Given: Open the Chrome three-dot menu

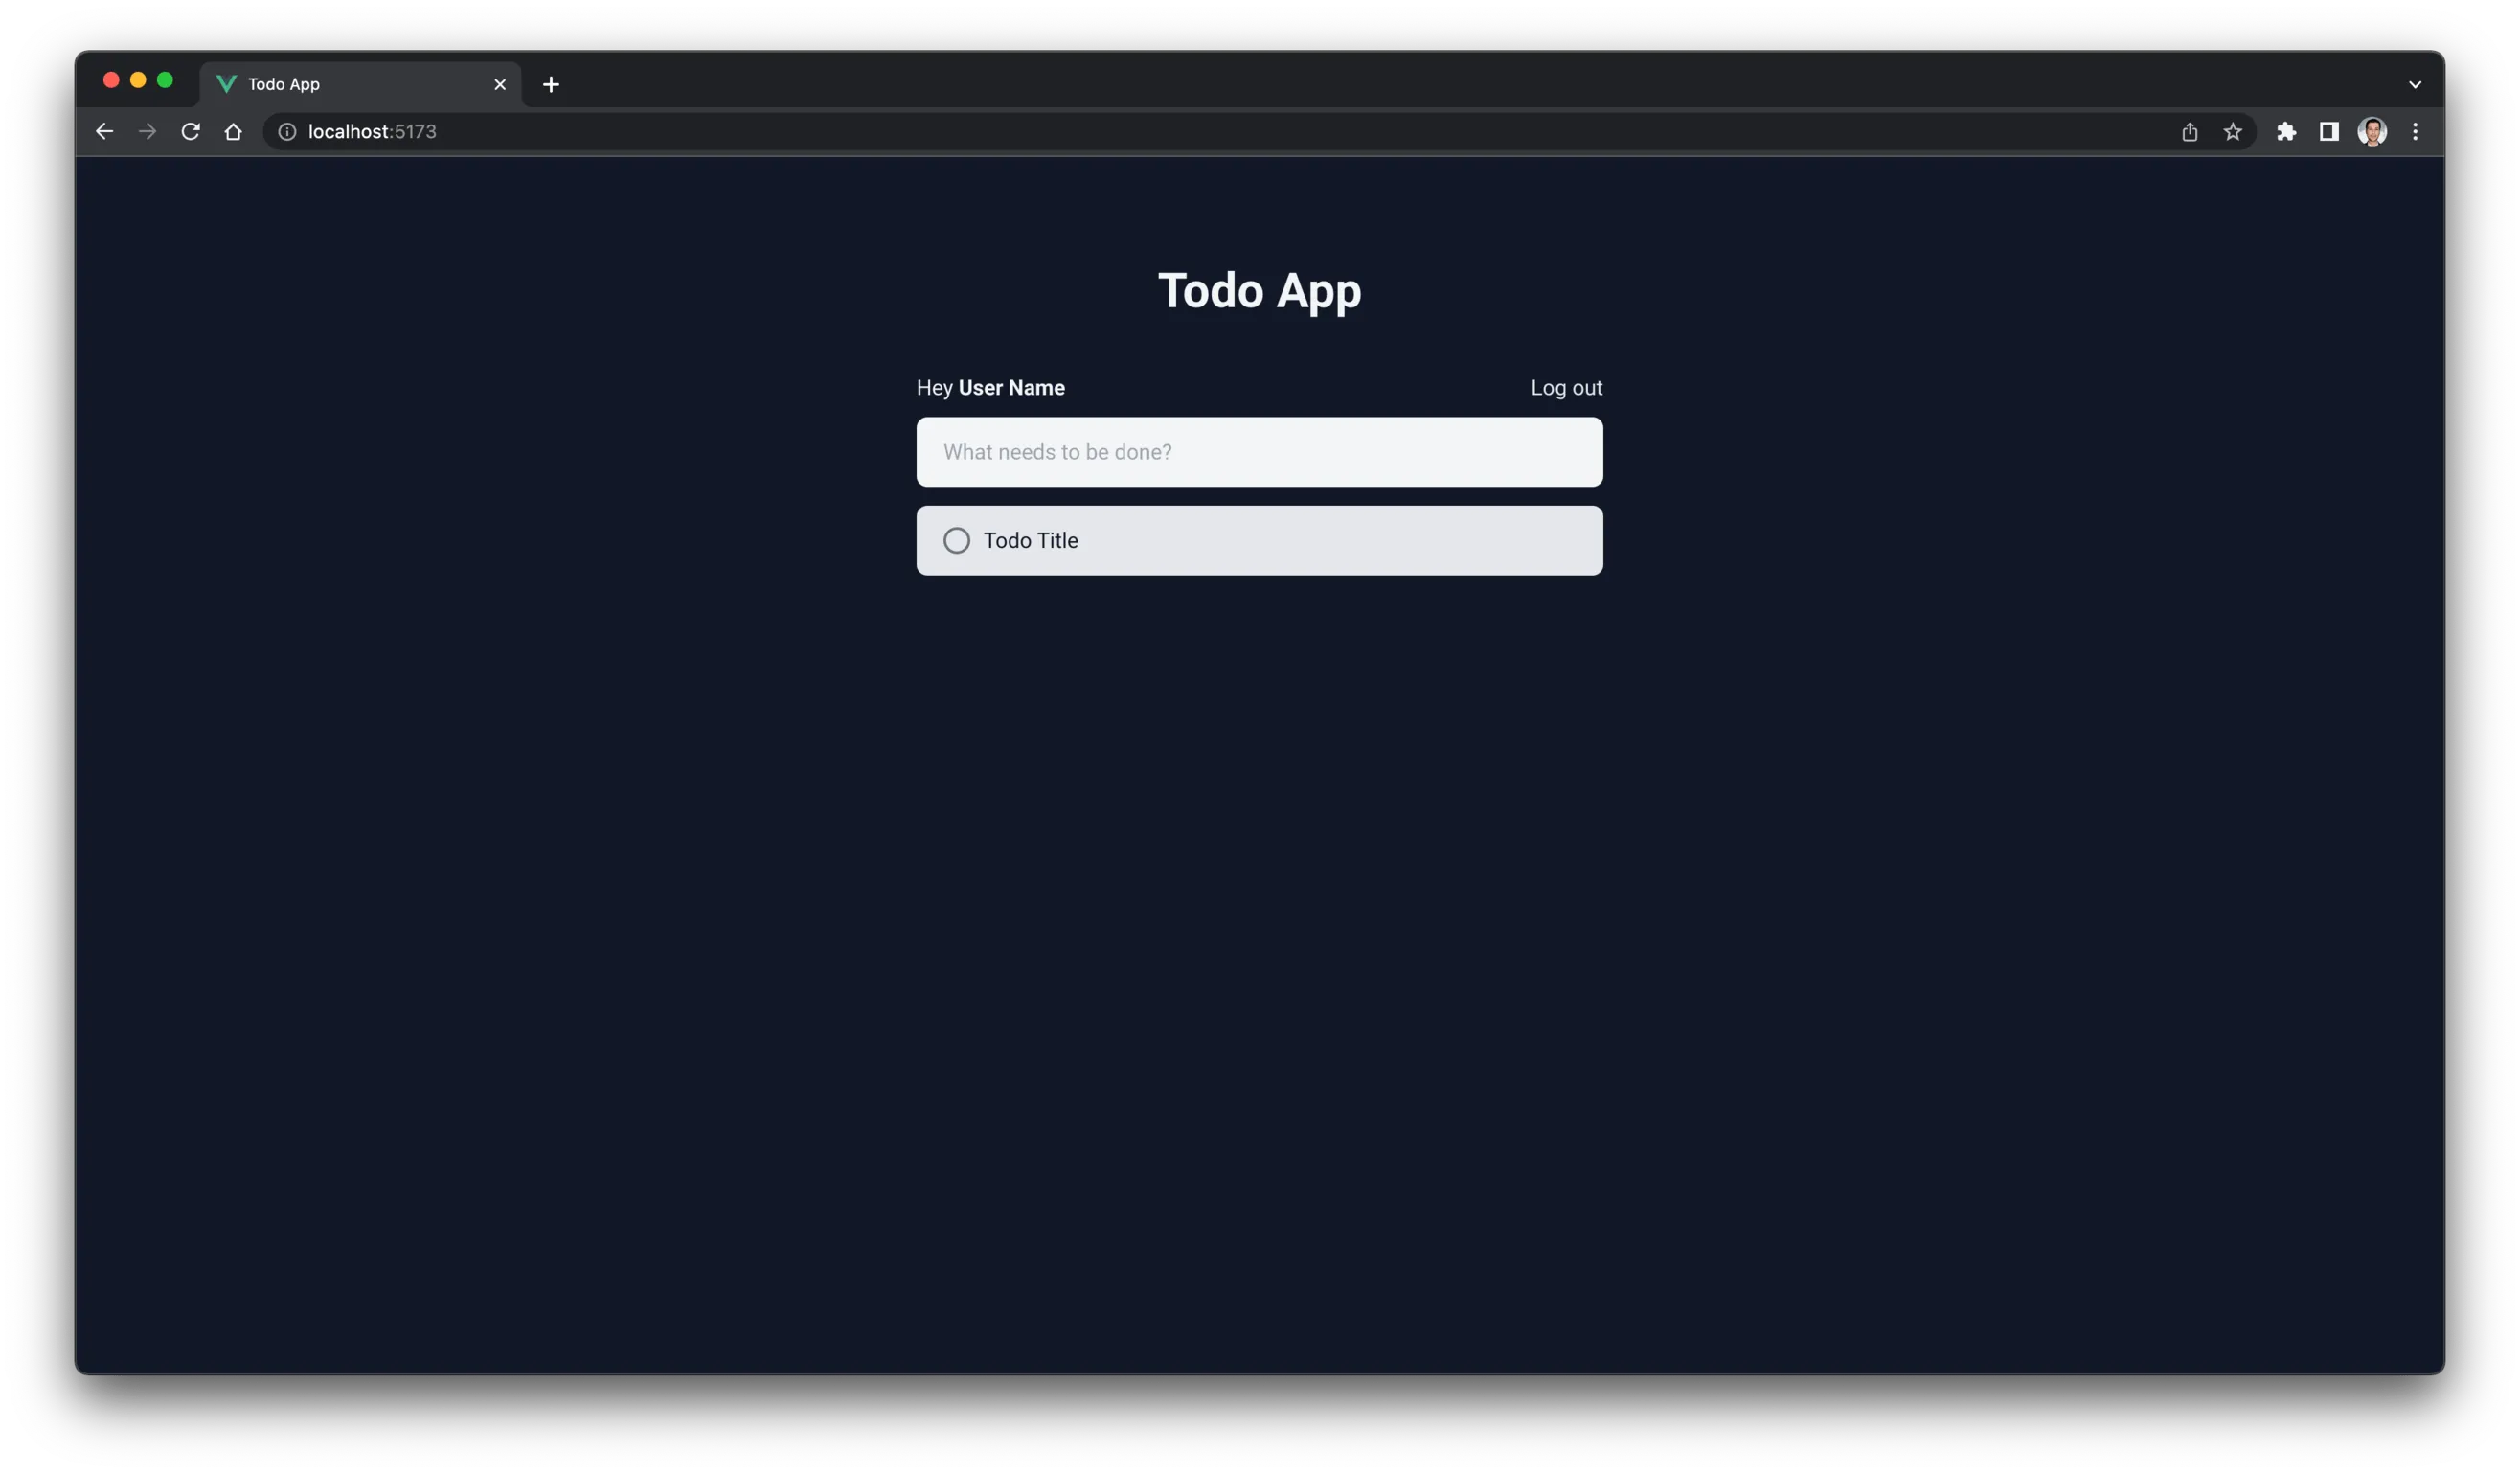Looking at the screenshot, I should click(x=2415, y=132).
